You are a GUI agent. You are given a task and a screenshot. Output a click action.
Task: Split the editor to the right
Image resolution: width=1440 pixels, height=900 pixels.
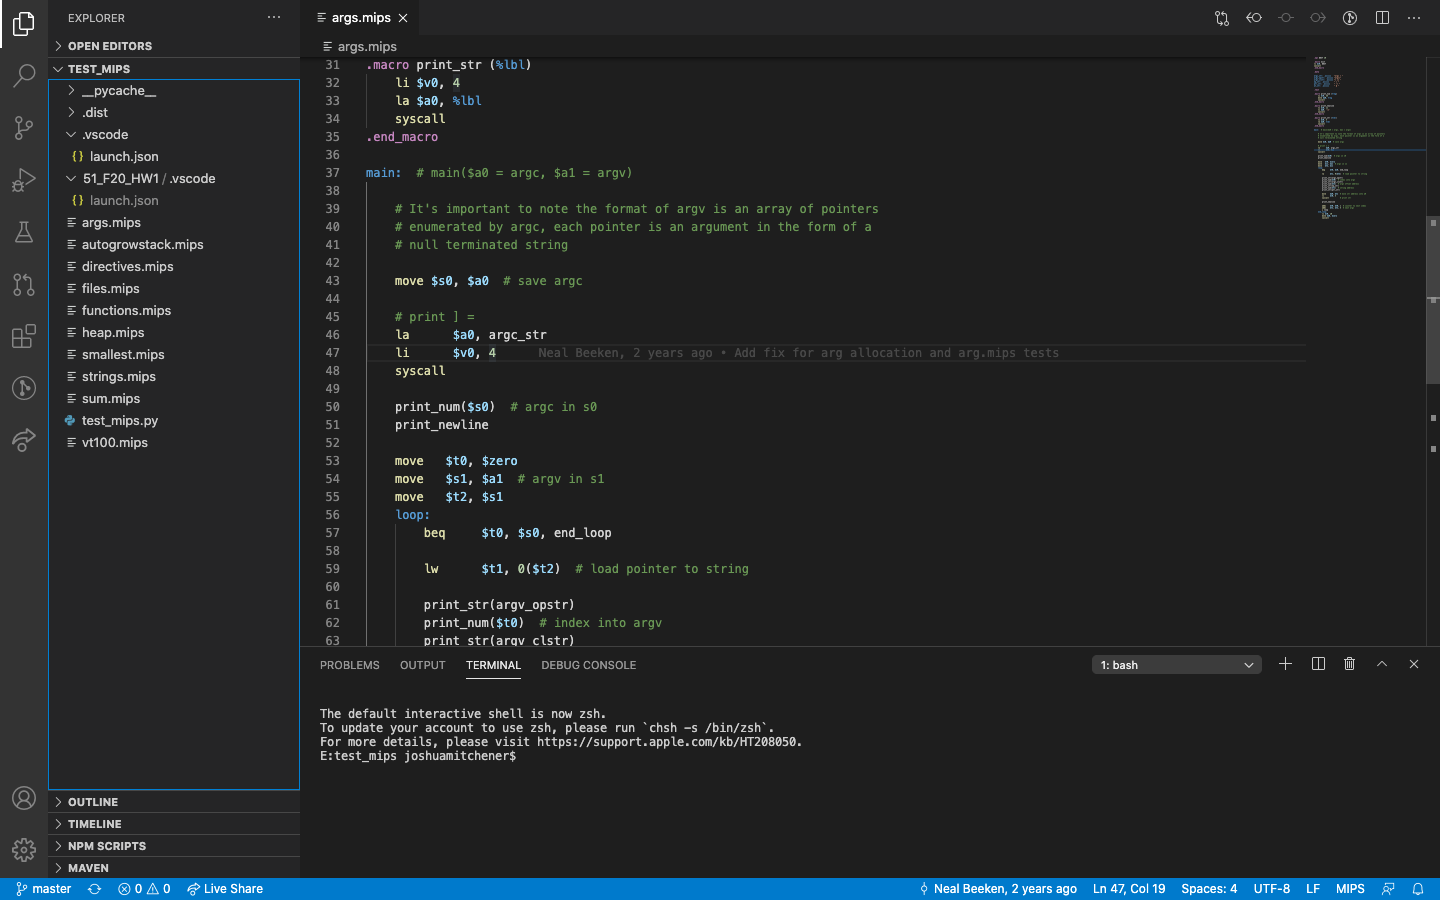[x=1382, y=18]
